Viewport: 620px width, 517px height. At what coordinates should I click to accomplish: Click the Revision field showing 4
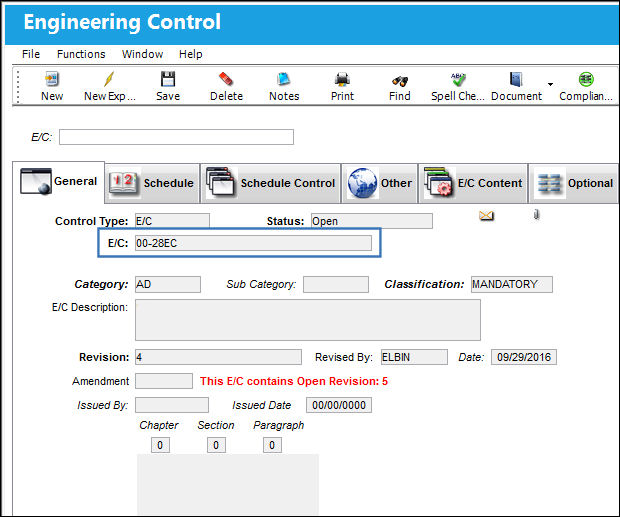218,357
